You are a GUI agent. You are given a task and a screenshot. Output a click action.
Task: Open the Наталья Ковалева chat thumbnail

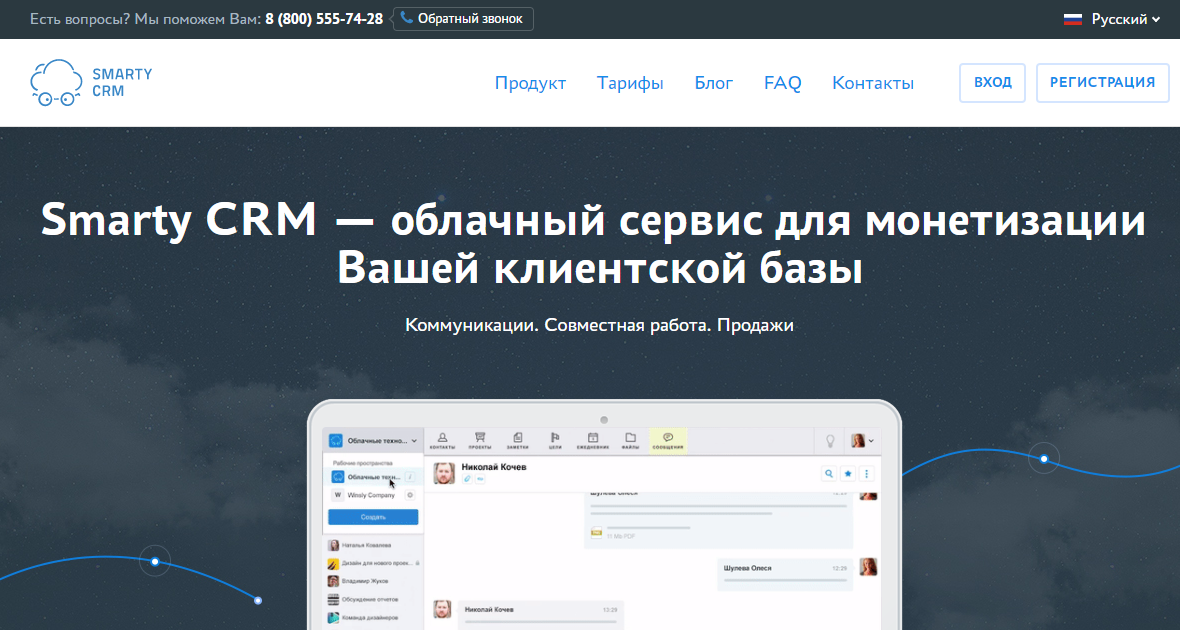(333, 543)
